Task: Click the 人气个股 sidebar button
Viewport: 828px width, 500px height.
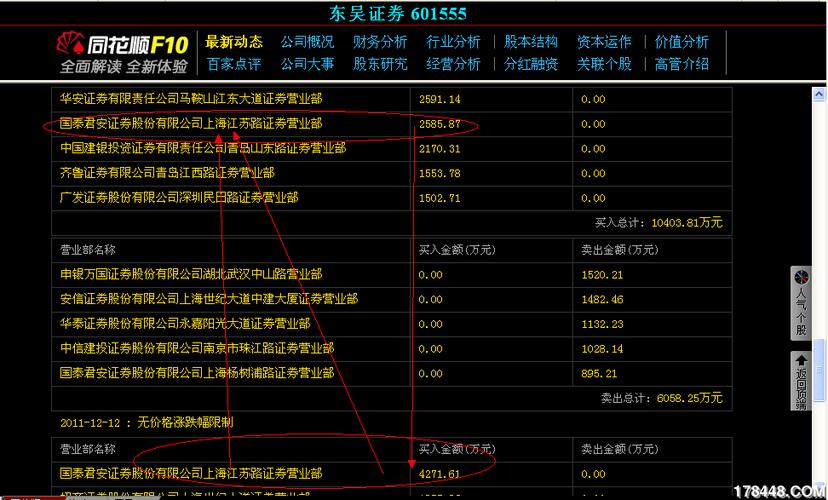Action: 801,303
